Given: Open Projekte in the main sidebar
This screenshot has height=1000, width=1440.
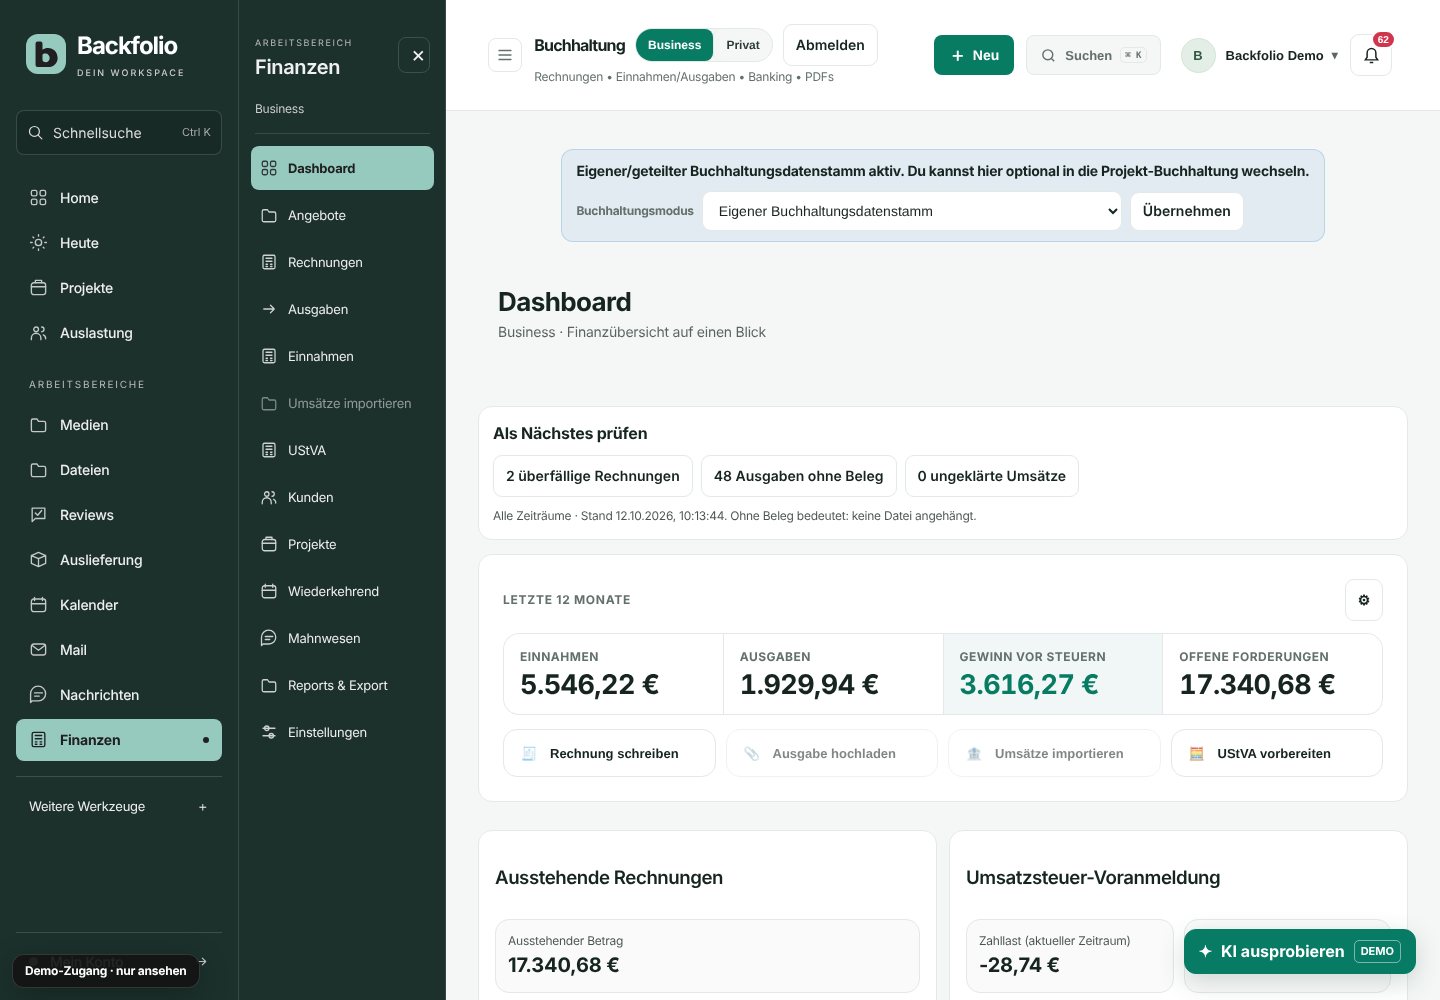Looking at the screenshot, I should (119, 288).
